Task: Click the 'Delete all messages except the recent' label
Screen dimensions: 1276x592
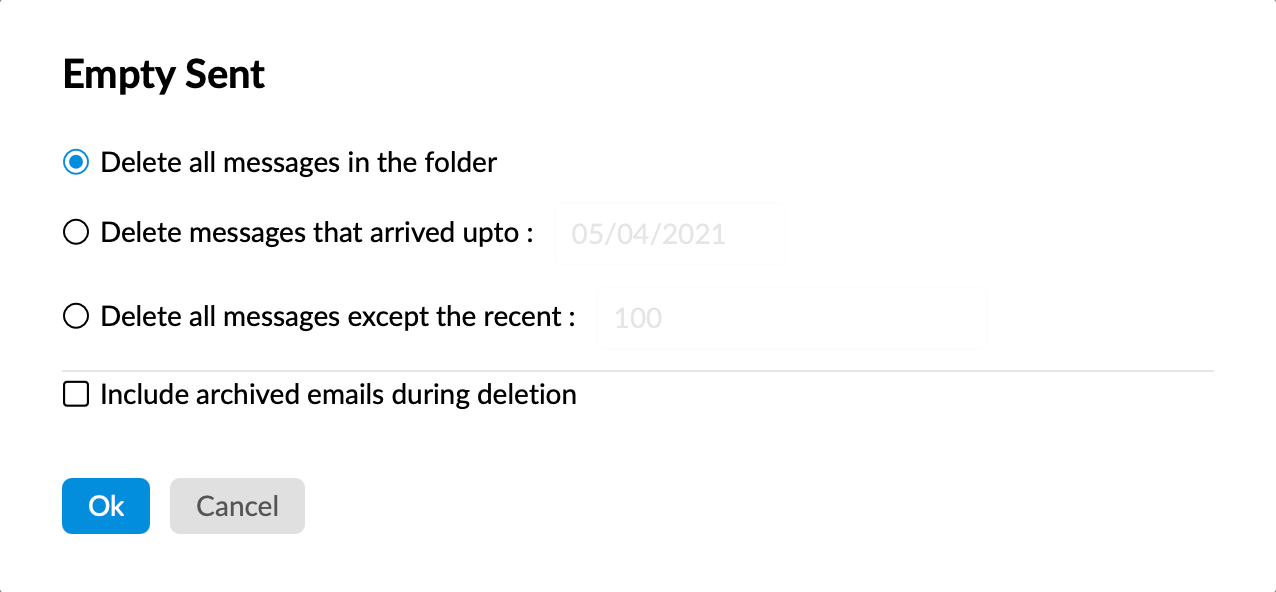Action: [x=338, y=317]
